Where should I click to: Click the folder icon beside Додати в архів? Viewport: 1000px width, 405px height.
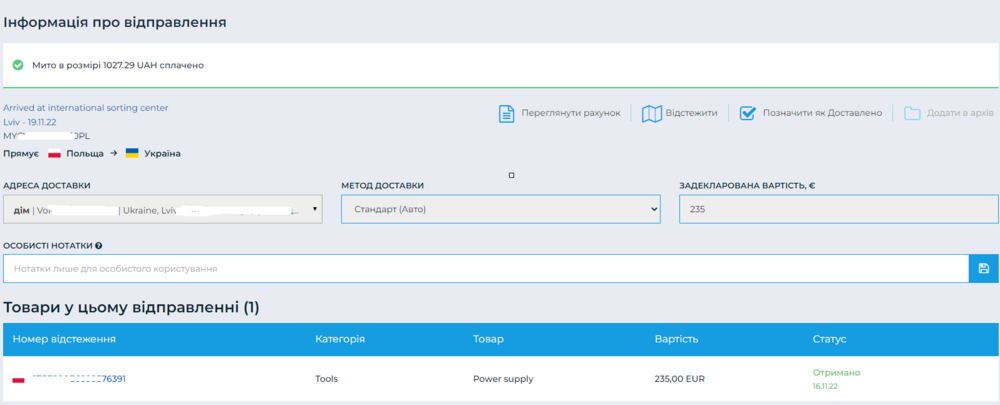pyautogui.click(x=912, y=113)
